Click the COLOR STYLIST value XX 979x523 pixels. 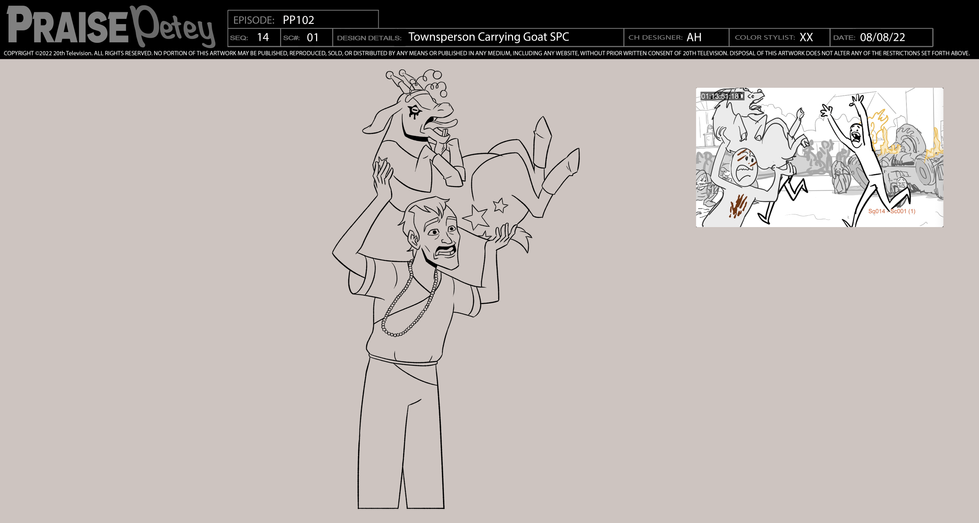click(x=806, y=37)
